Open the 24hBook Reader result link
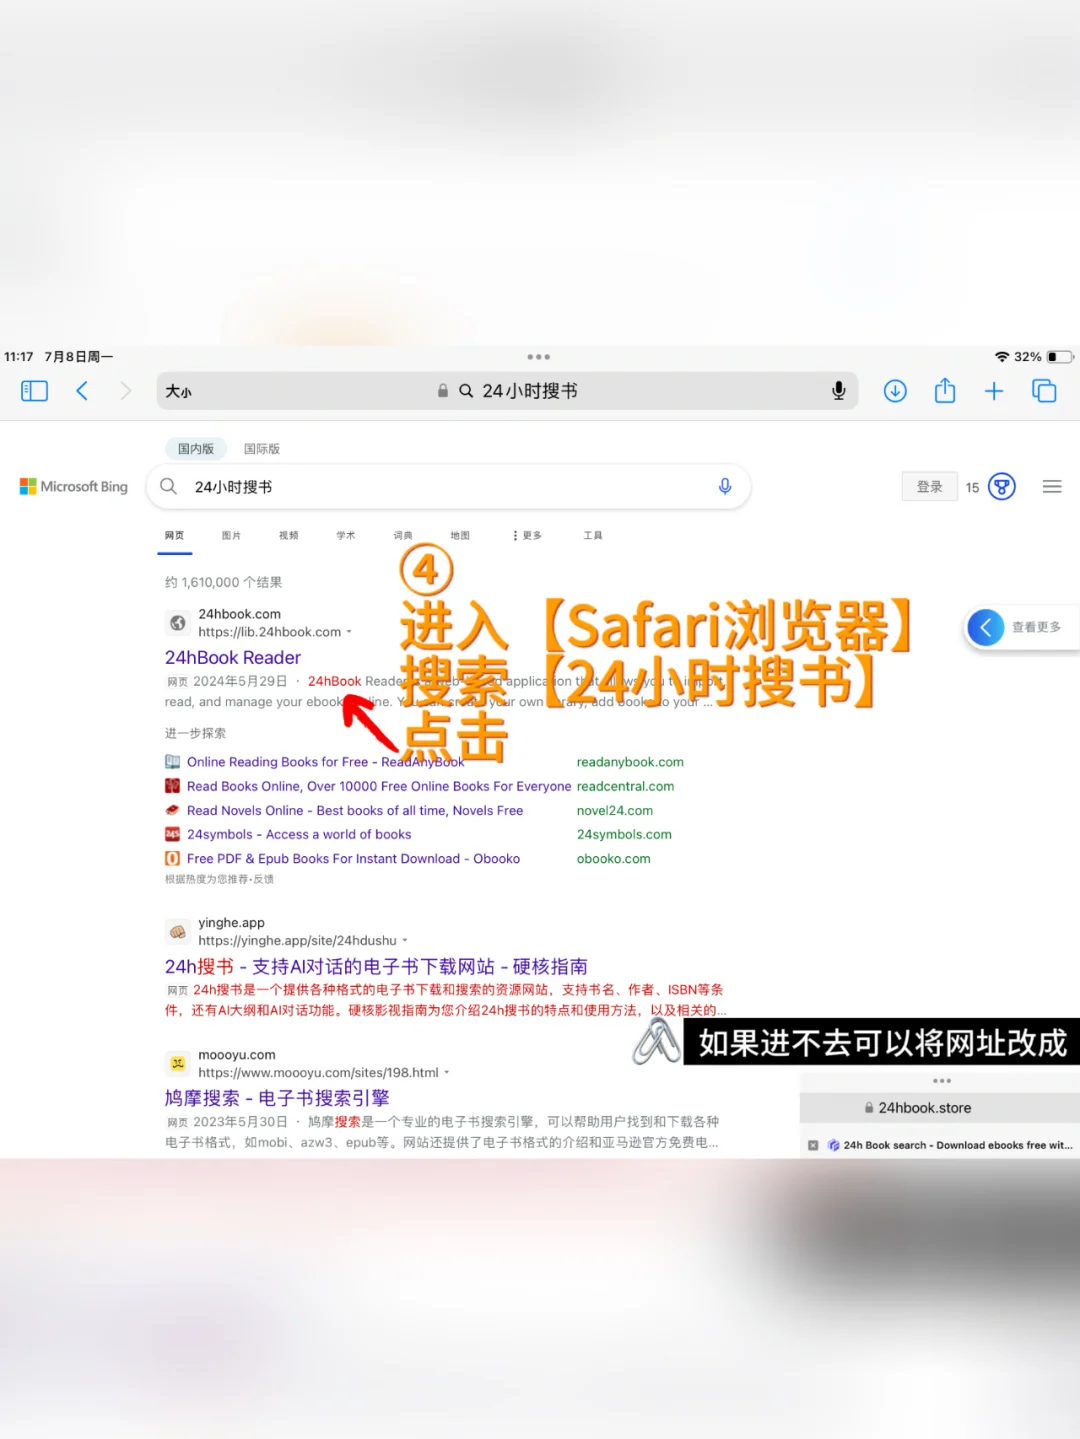Viewport: 1080px width, 1439px height. tap(233, 658)
